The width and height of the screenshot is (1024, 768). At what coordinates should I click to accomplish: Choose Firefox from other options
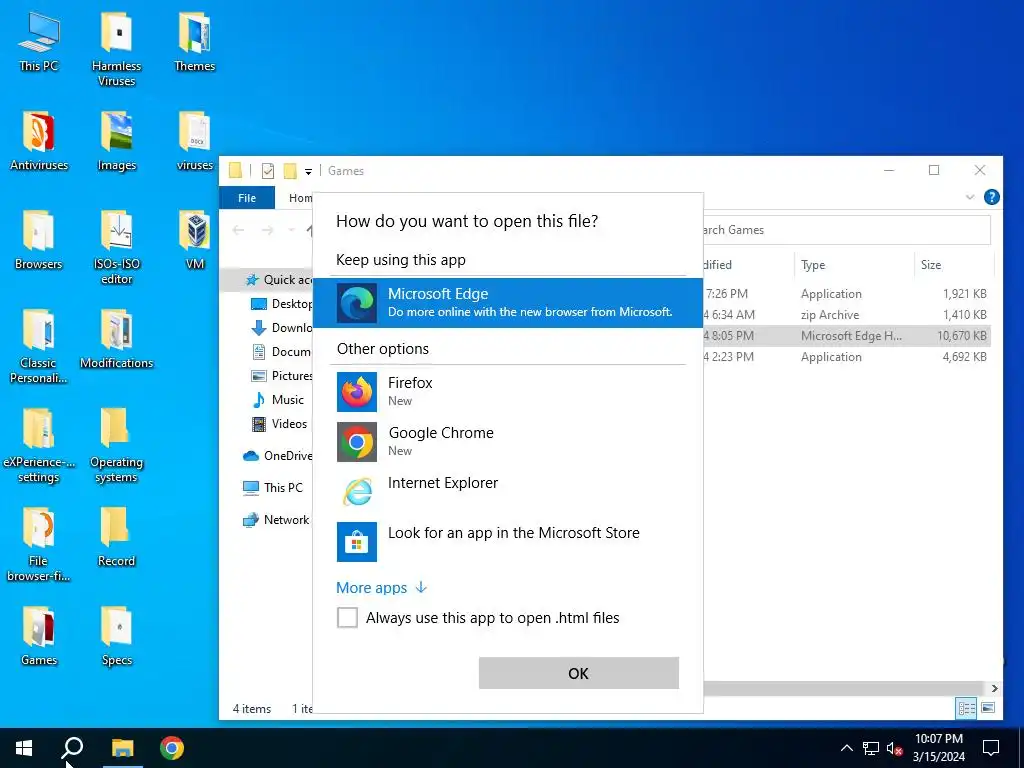pyautogui.click(x=507, y=391)
